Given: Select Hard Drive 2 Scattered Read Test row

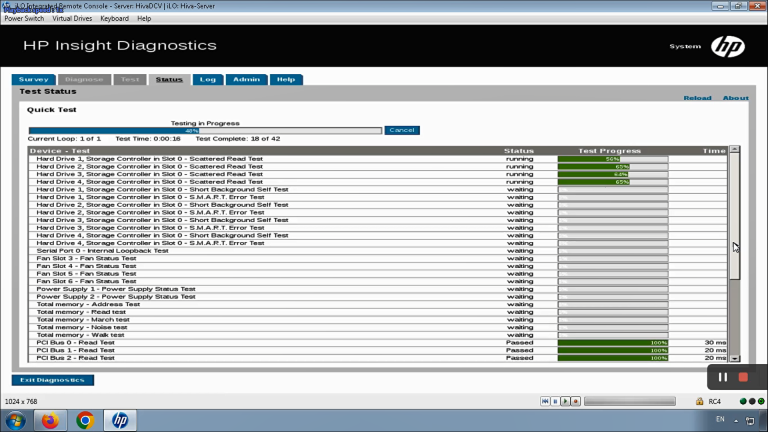Looking at the screenshot, I should [378, 167].
